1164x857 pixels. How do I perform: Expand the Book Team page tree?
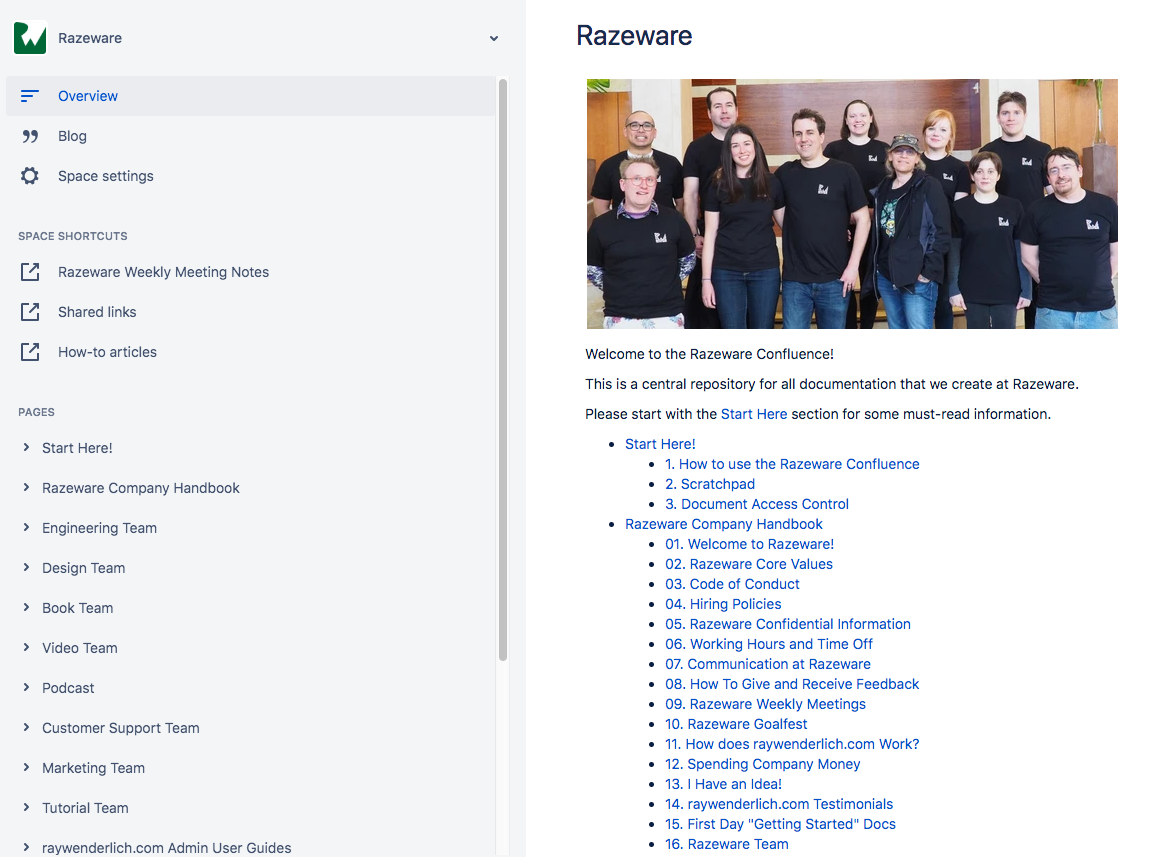pos(26,607)
